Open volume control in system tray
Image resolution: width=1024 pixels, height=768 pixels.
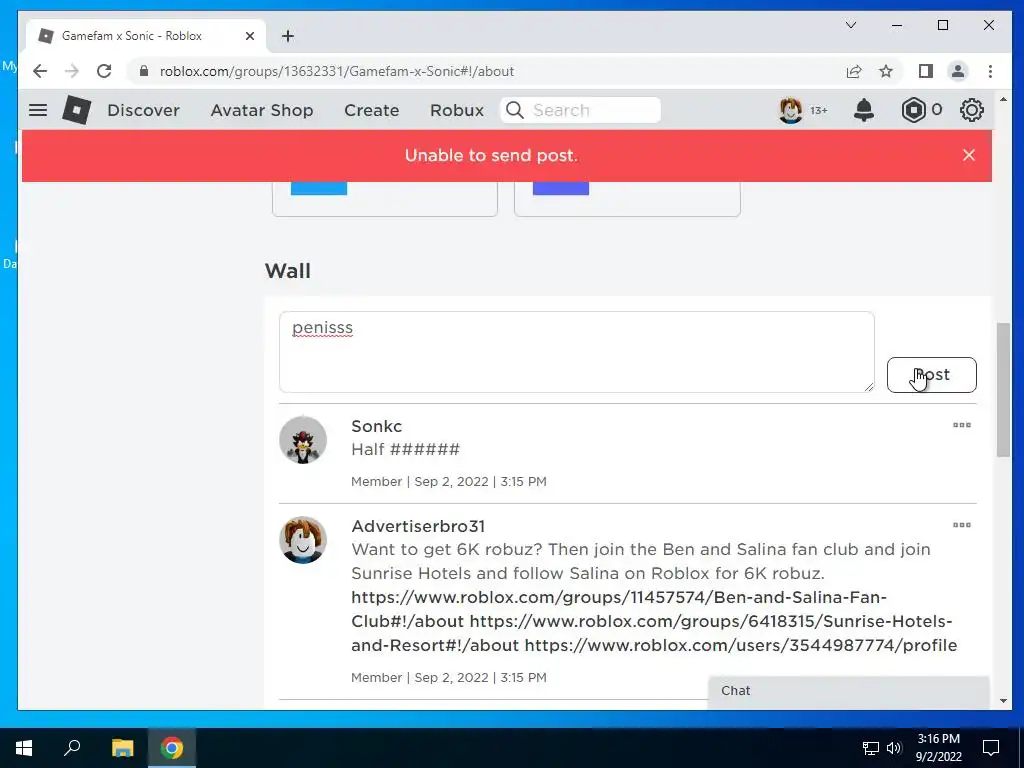894,748
